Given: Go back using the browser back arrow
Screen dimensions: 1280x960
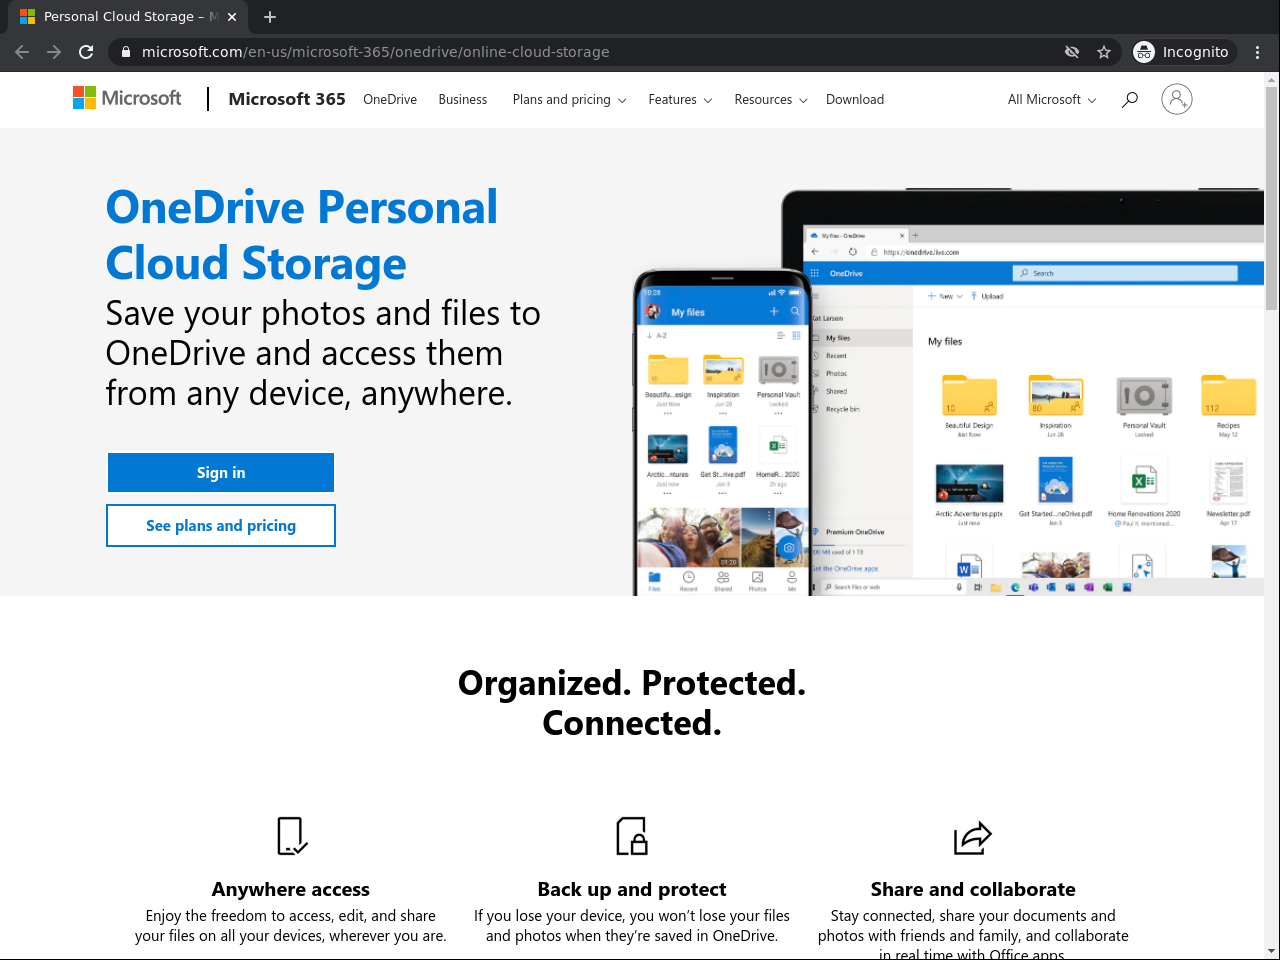Looking at the screenshot, I should coord(22,52).
